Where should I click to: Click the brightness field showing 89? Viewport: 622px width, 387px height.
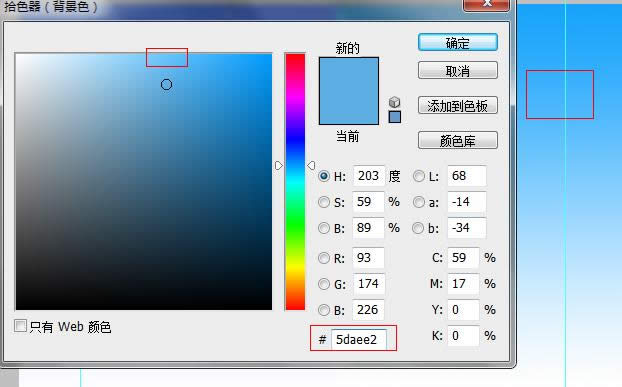tap(369, 228)
